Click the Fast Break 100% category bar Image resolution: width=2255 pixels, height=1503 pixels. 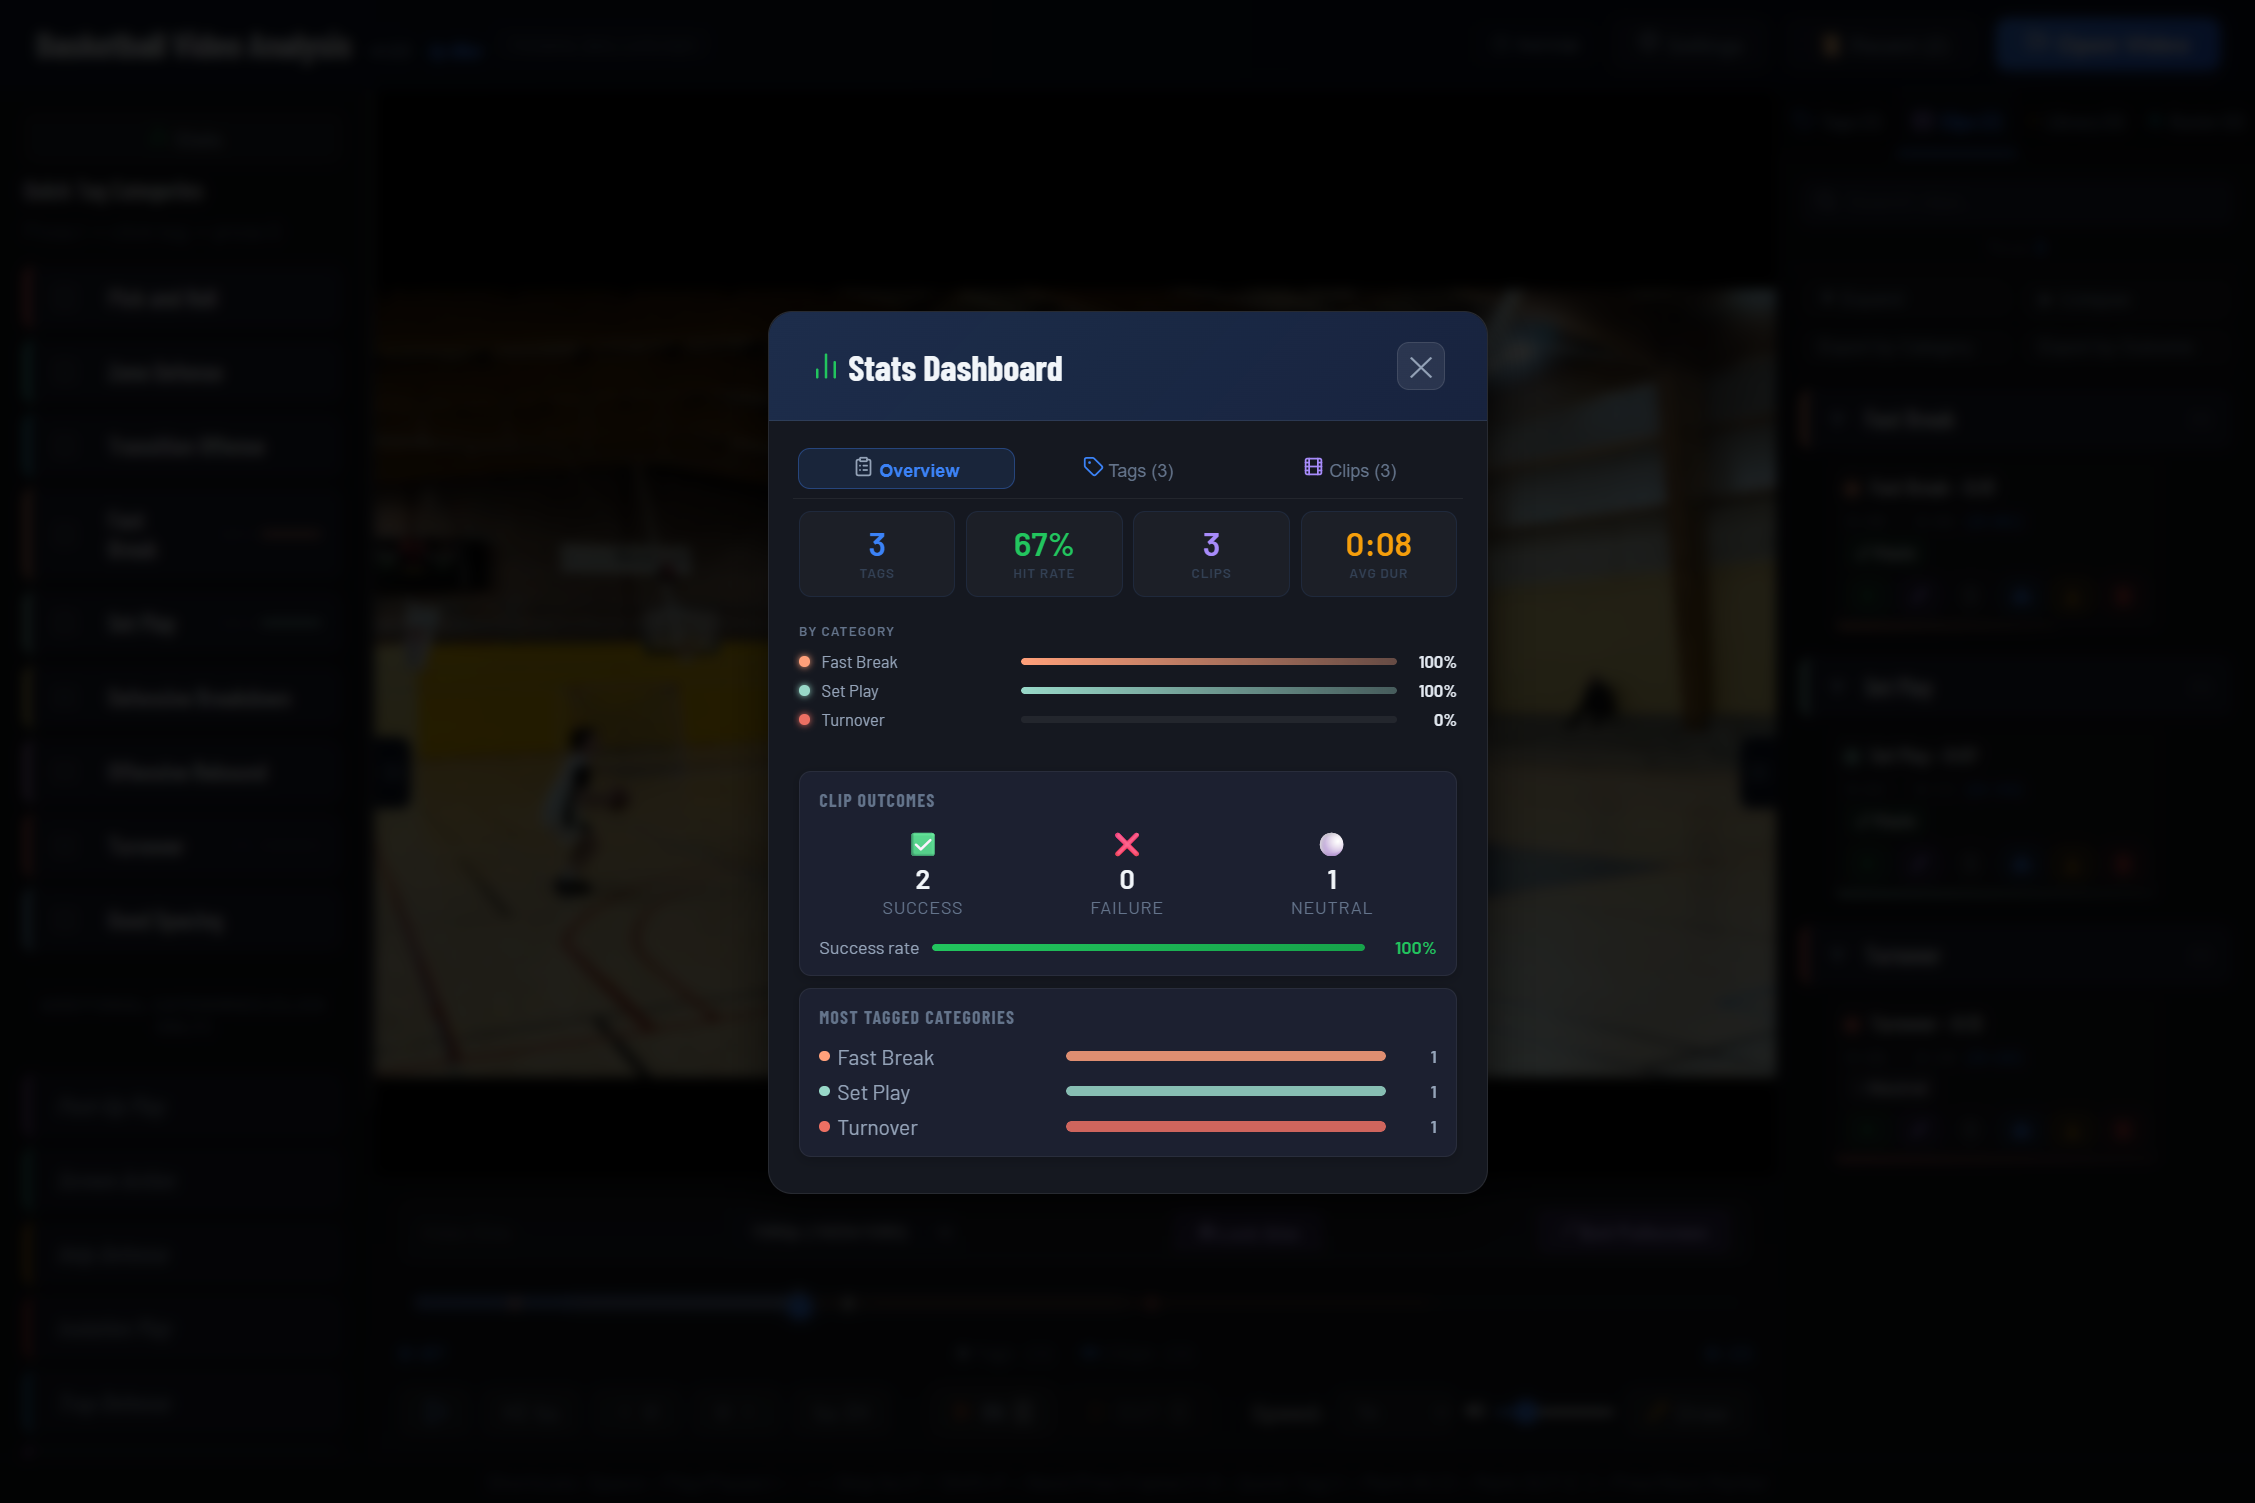click(x=1207, y=661)
